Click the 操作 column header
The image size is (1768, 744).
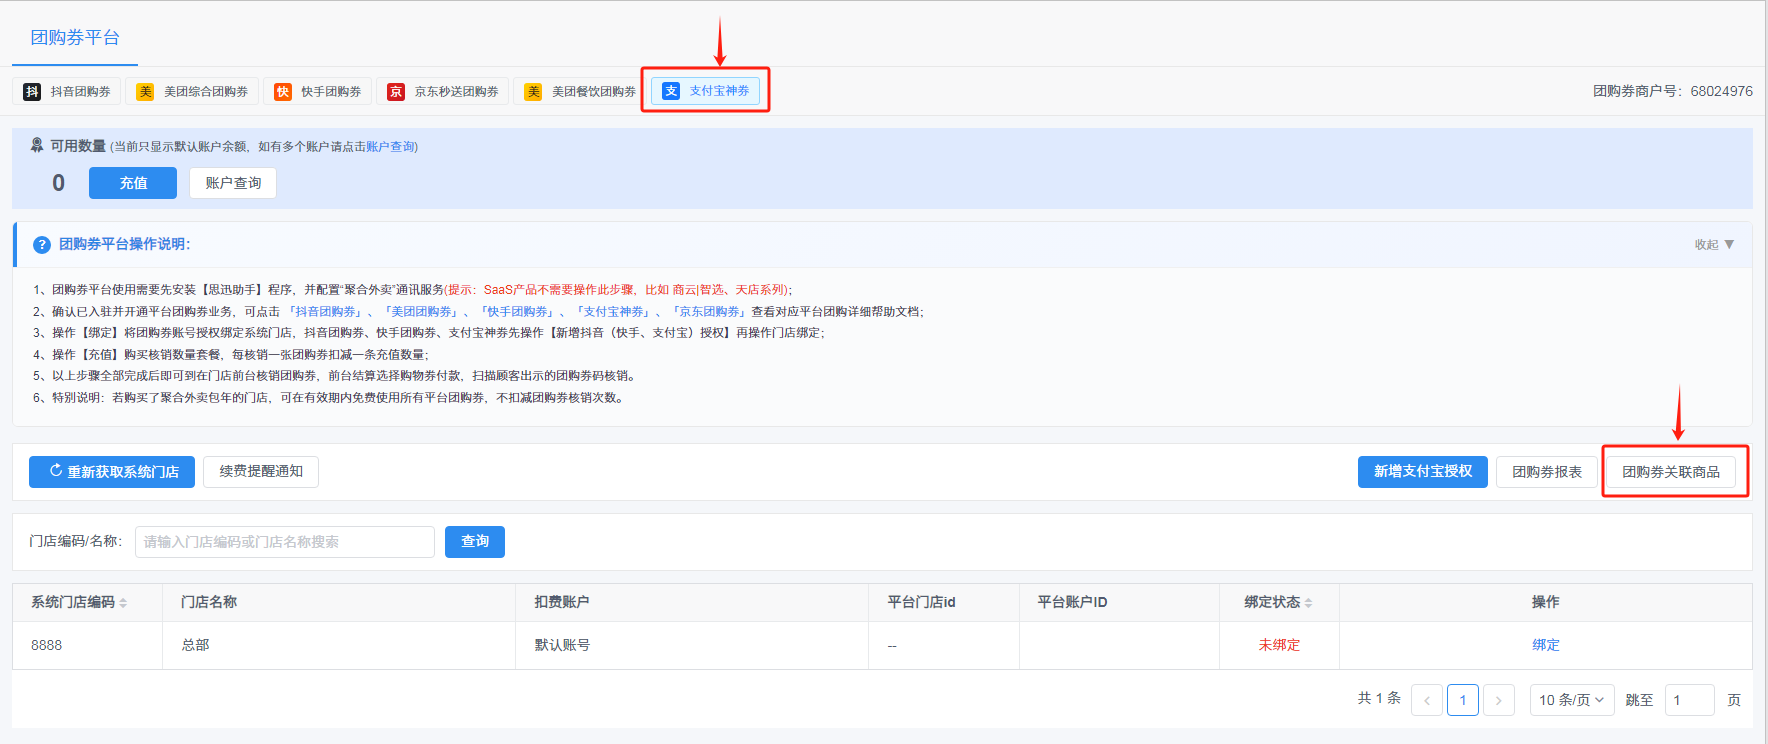[x=1546, y=602]
